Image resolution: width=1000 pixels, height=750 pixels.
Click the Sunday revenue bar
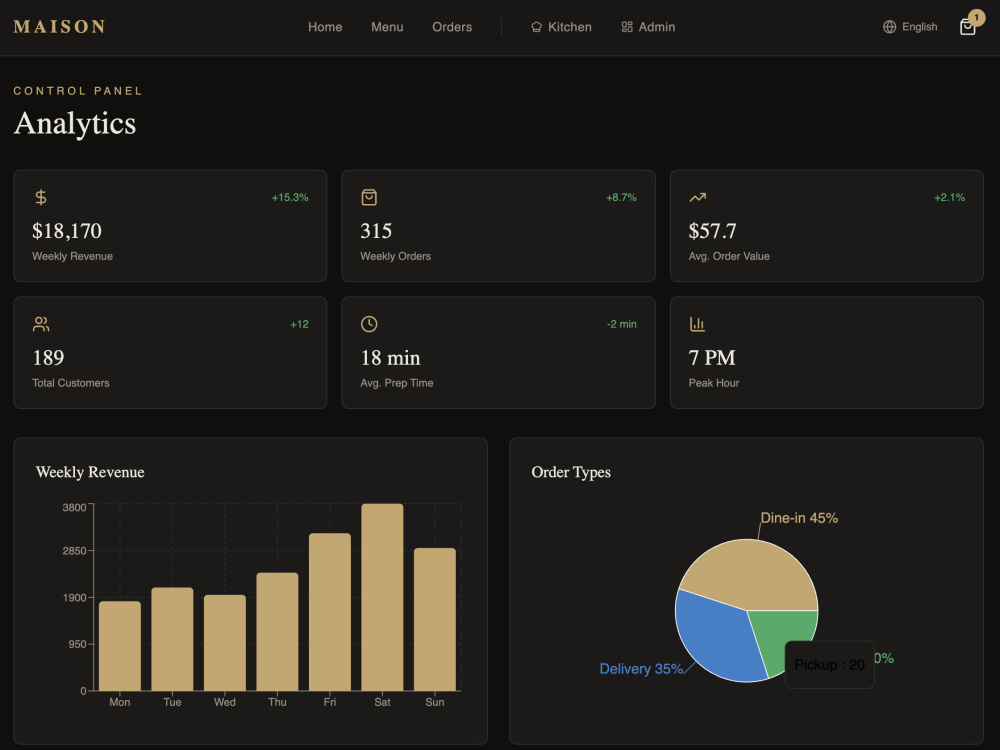(435, 619)
